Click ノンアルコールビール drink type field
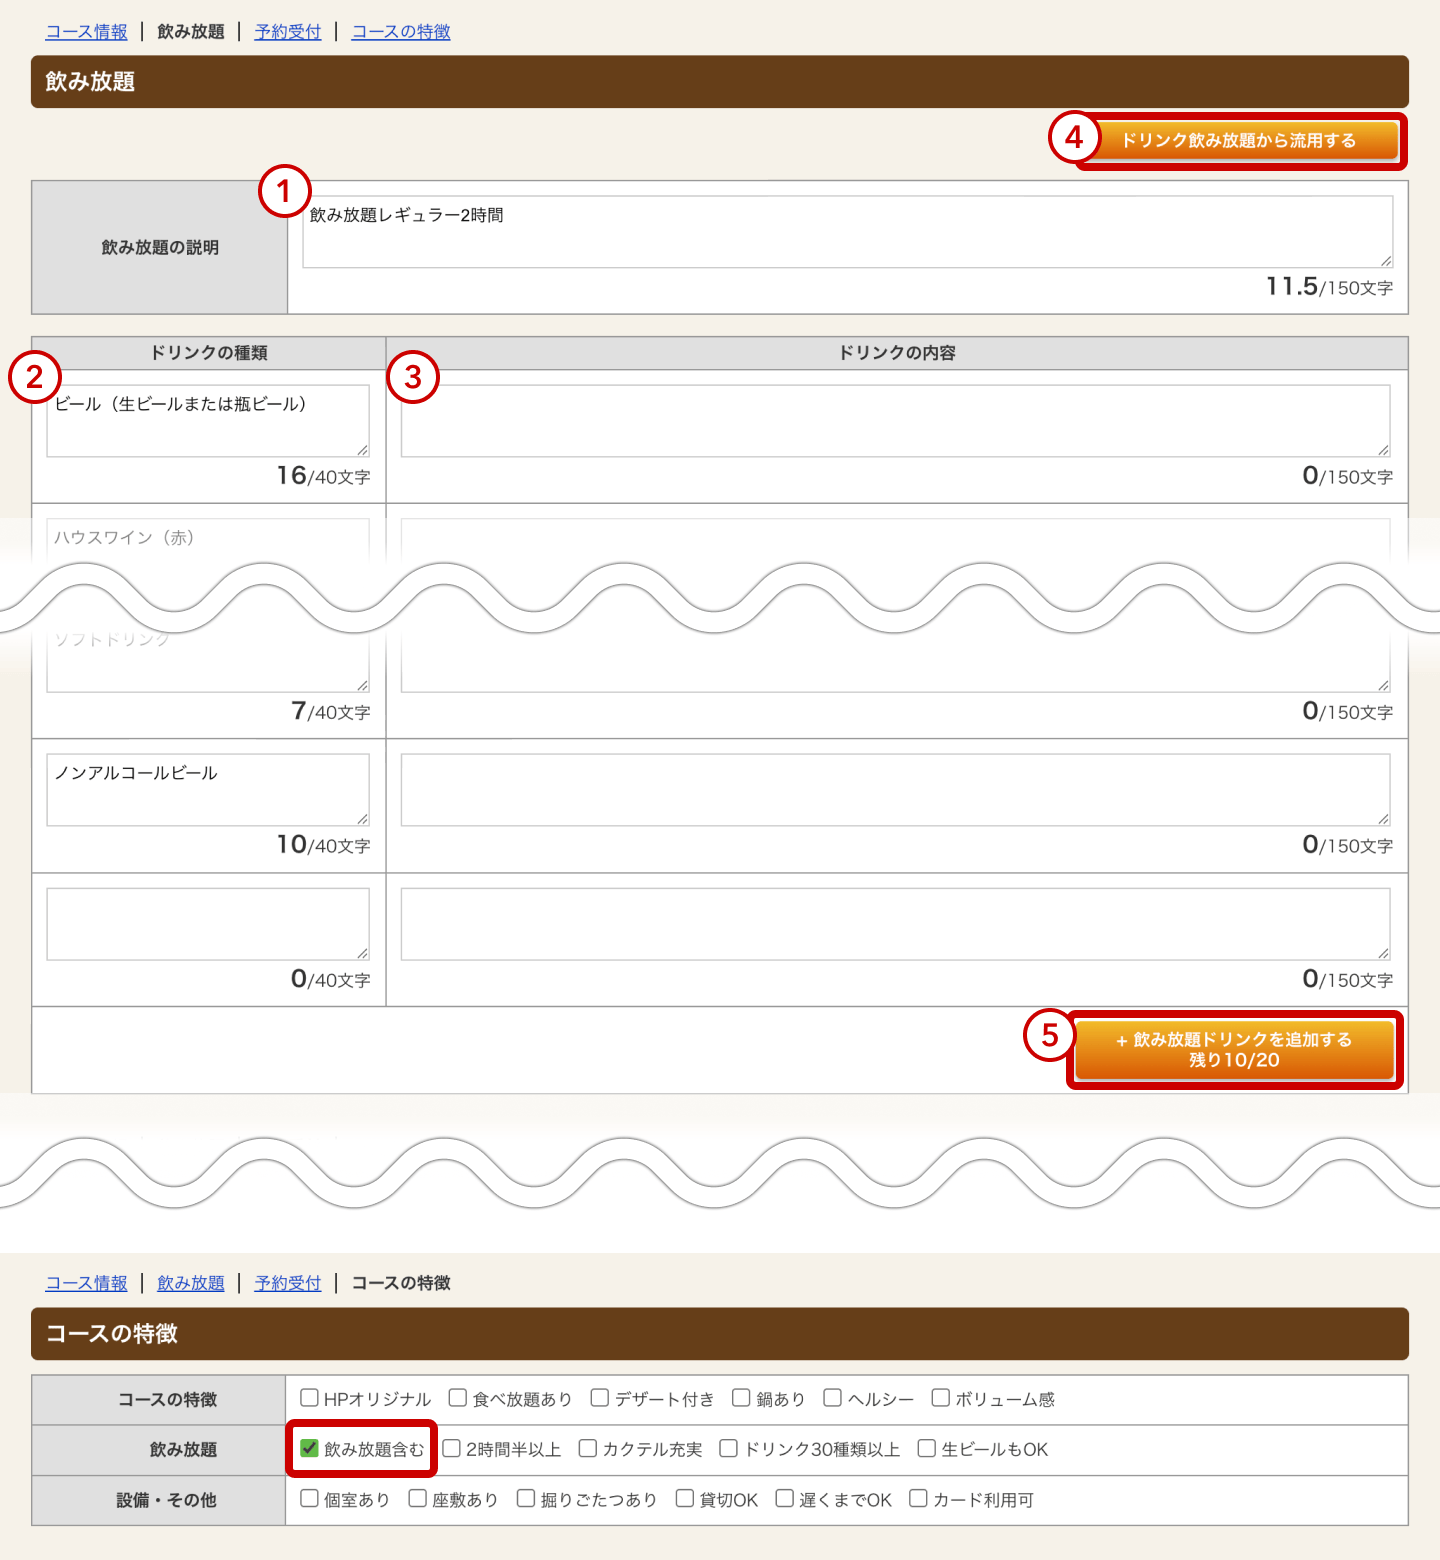The width and height of the screenshot is (1440, 1560). pyautogui.click(x=208, y=790)
